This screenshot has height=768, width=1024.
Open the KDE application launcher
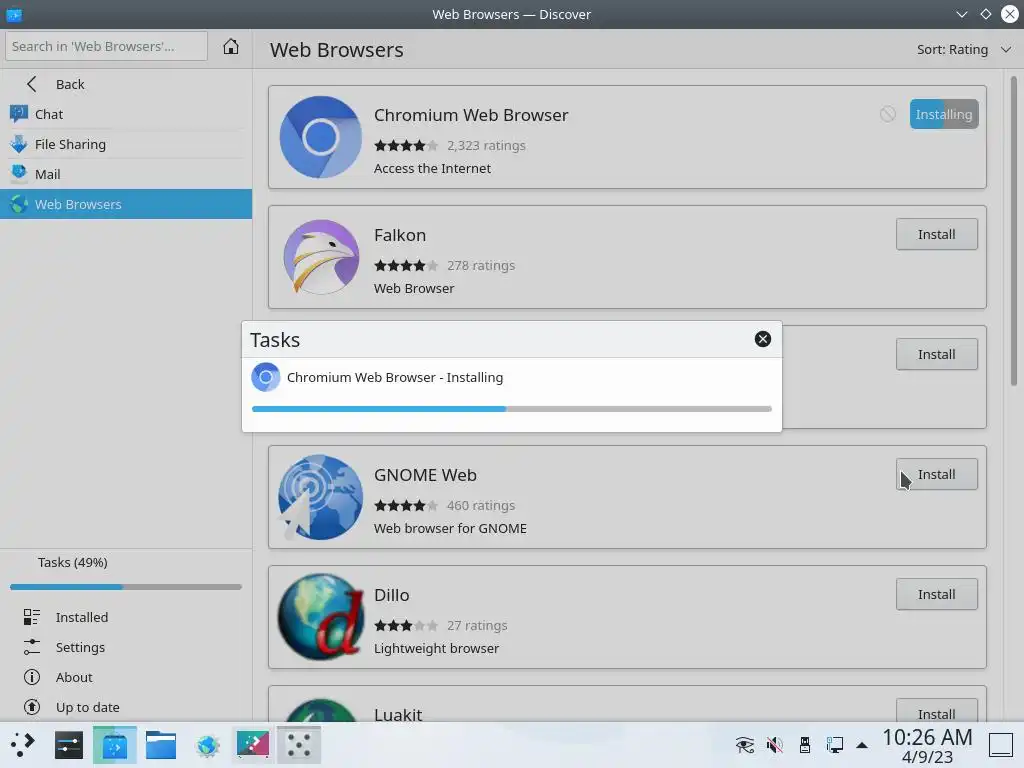coord(22,744)
